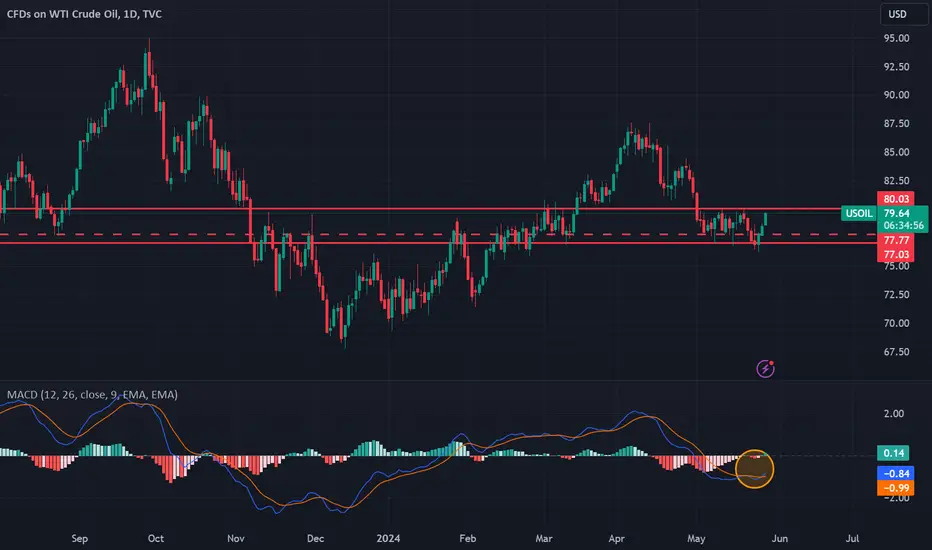Click the 90.00 price axis label
932x550 pixels.
click(x=896, y=95)
